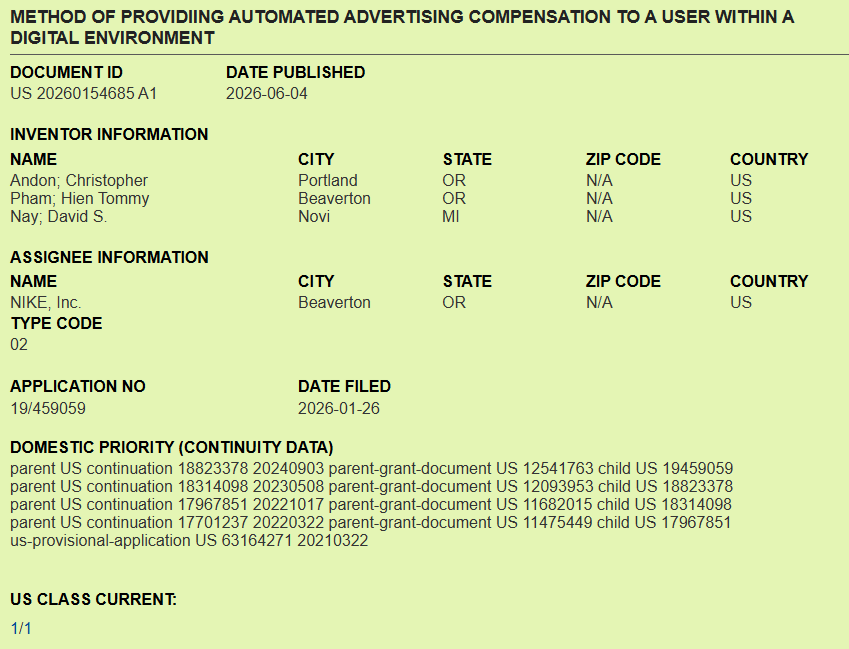Open the 1/1 US class link
The height and width of the screenshot is (649, 849).
pos(21,628)
